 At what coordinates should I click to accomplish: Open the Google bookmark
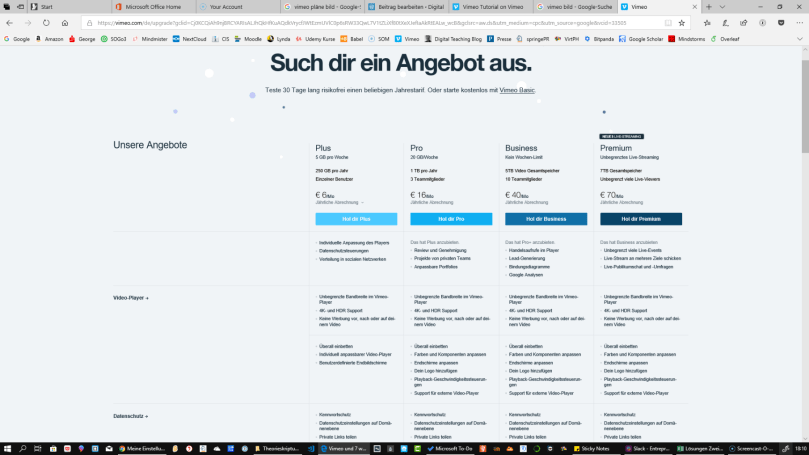click(x=17, y=39)
